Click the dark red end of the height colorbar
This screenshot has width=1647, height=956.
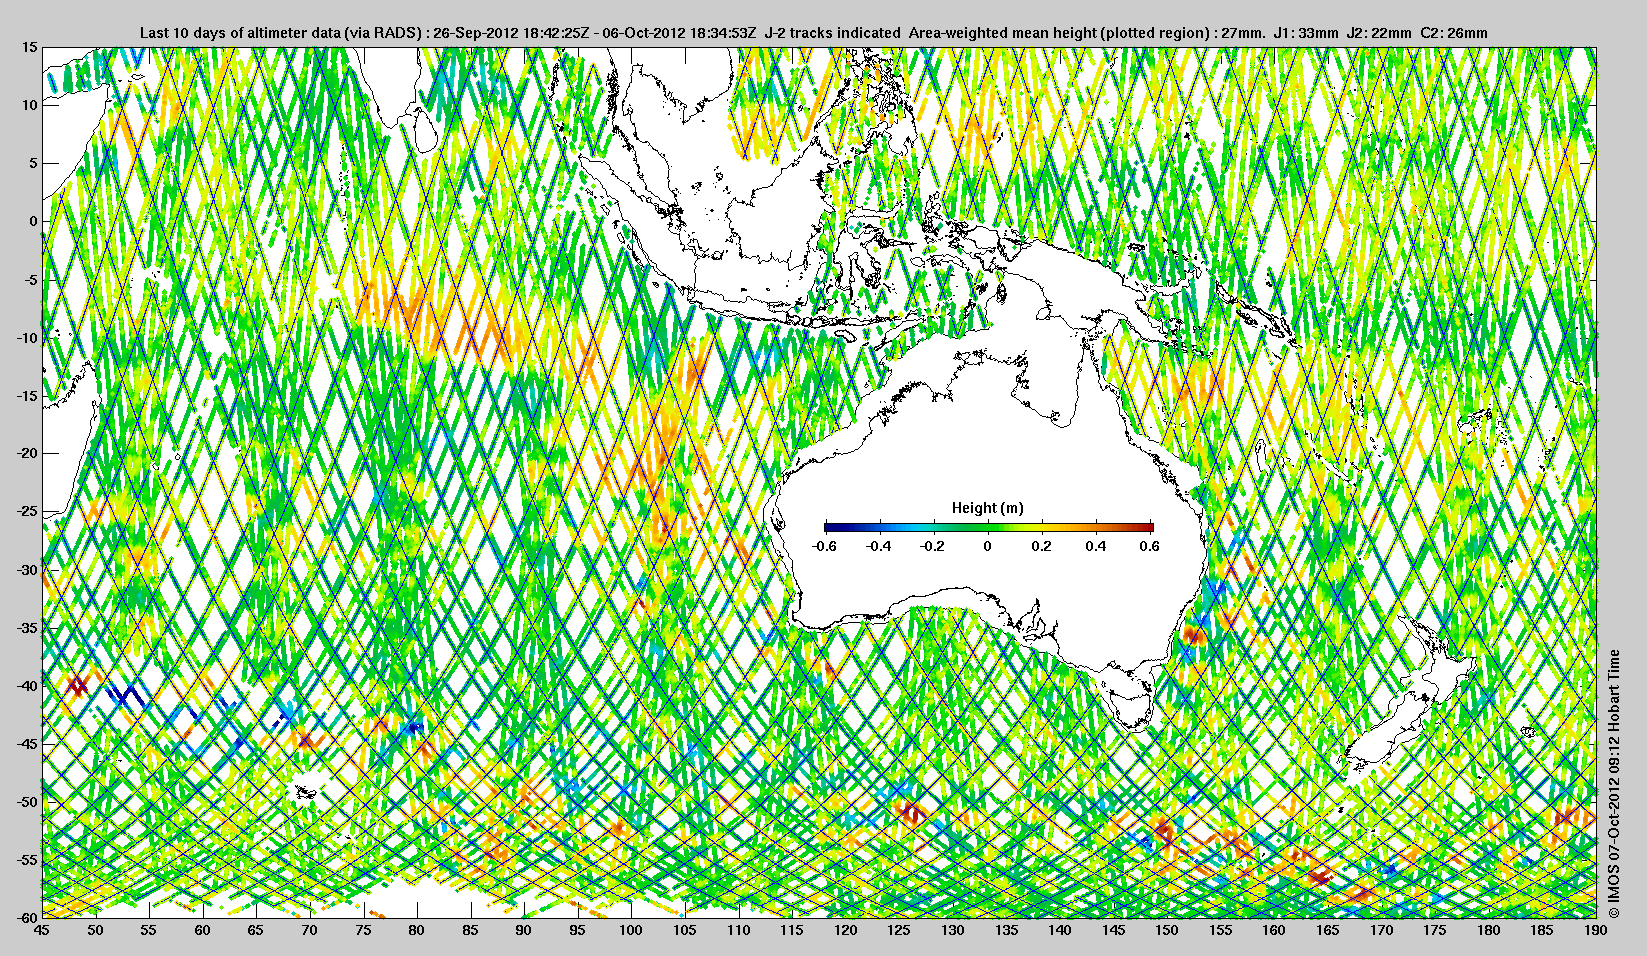click(1149, 527)
